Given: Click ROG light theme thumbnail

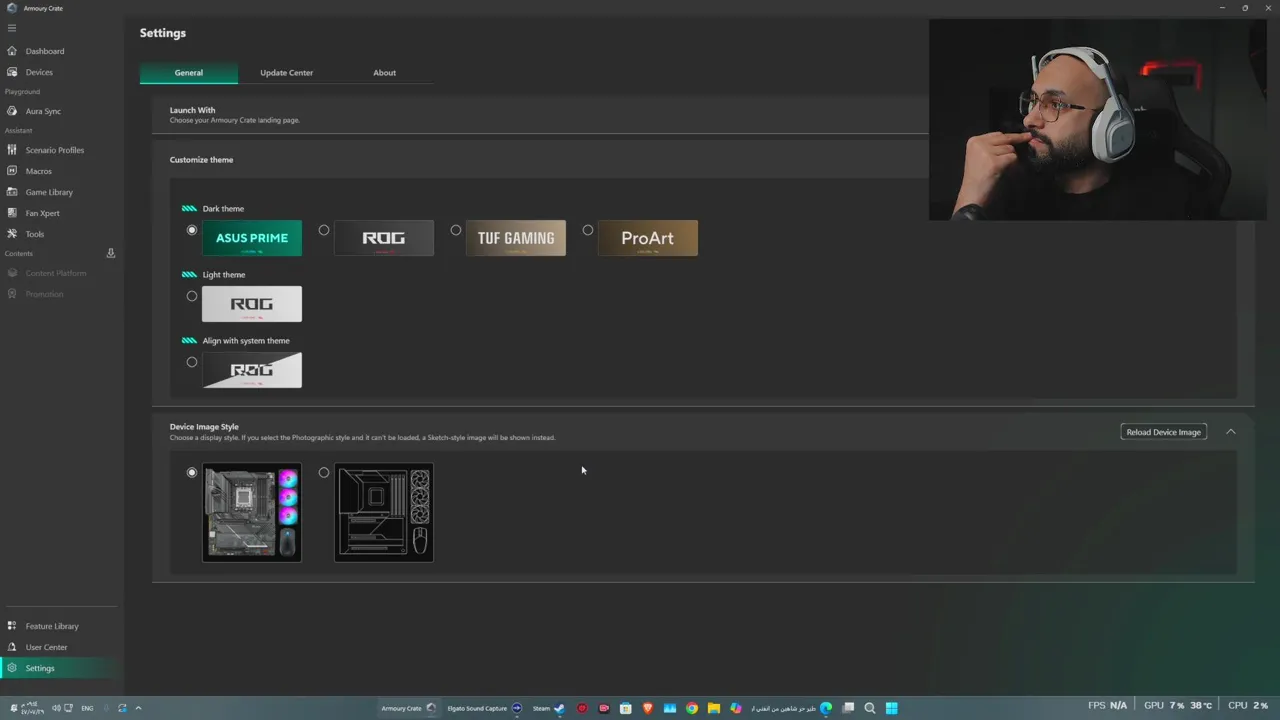Looking at the screenshot, I should 252,304.
